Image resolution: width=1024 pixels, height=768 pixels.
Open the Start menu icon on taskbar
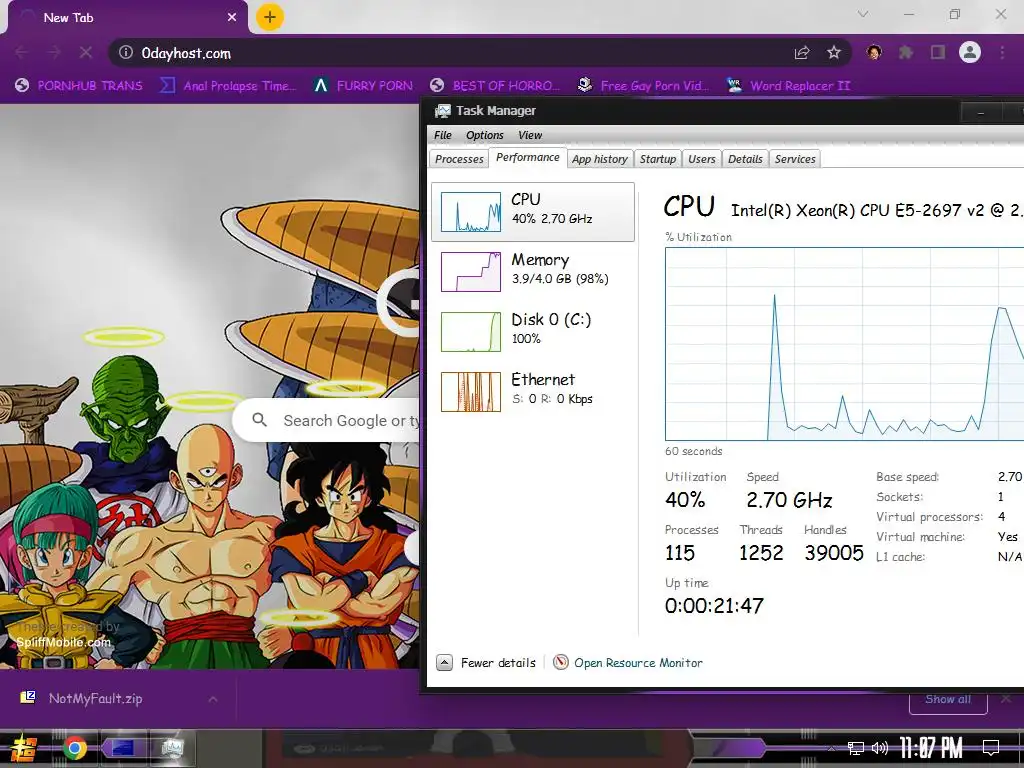click(23, 748)
